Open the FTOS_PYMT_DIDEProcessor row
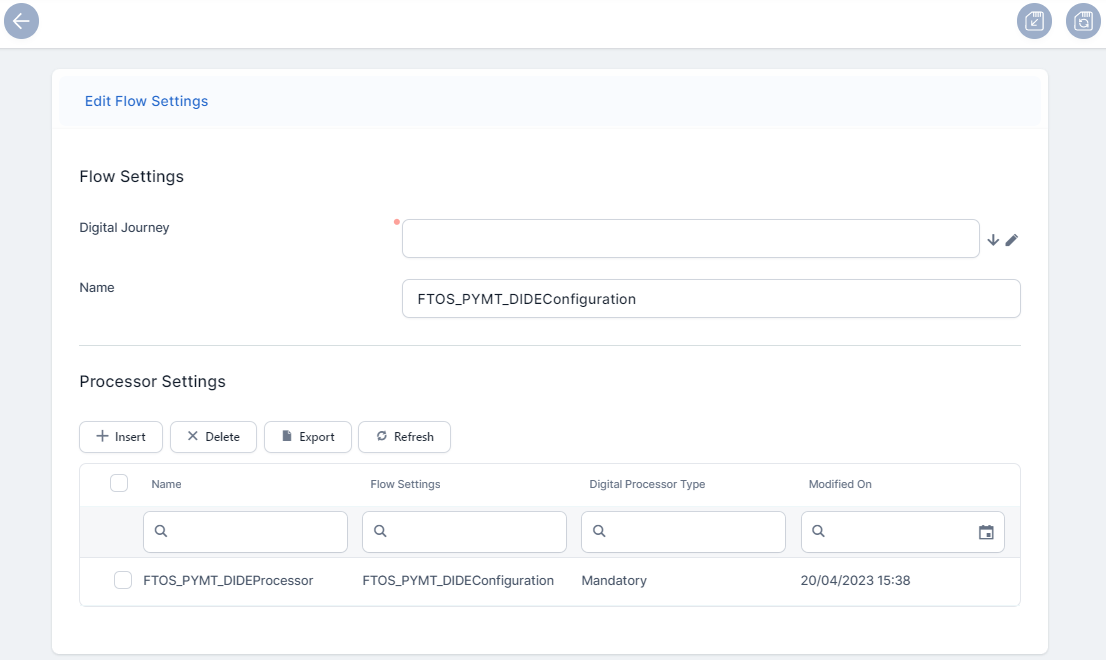 228,580
